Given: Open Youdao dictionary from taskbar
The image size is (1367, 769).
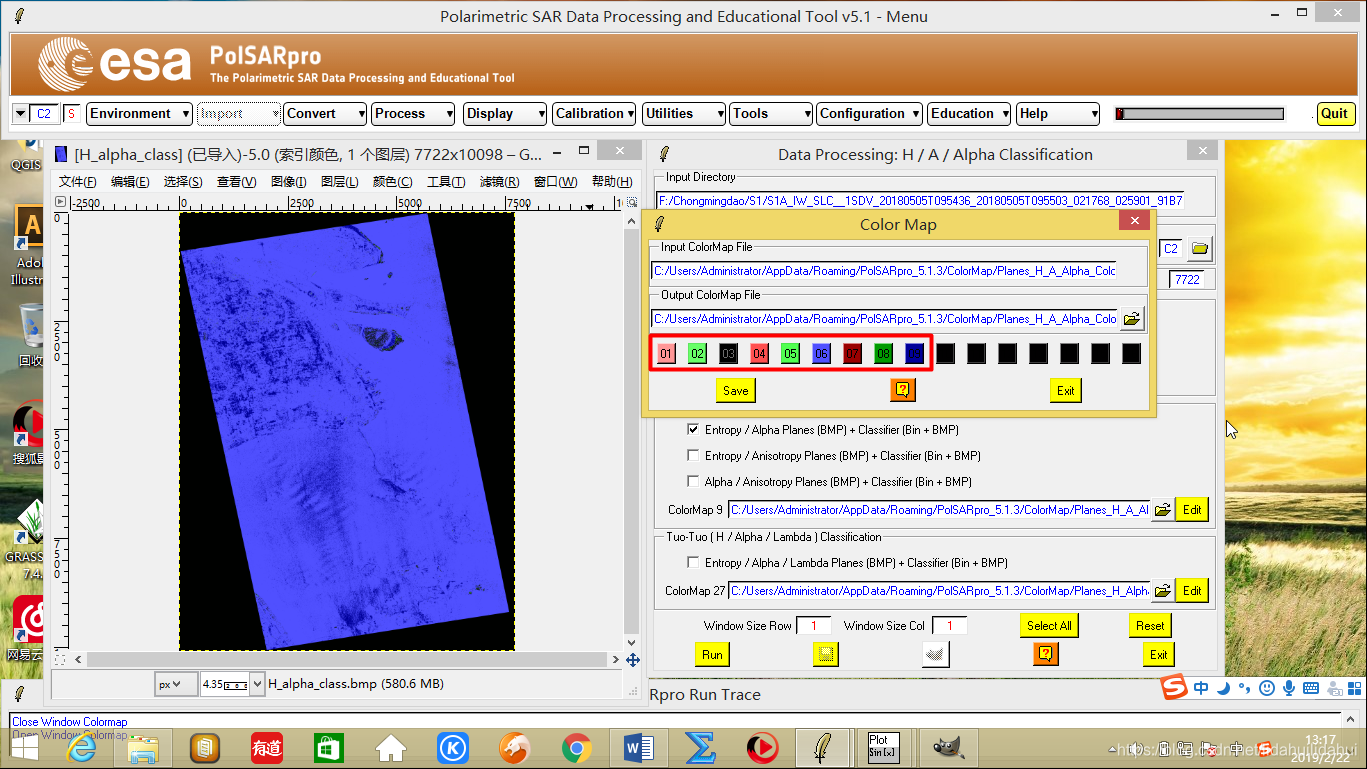Looking at the screenshot, I should pos(267,747).
